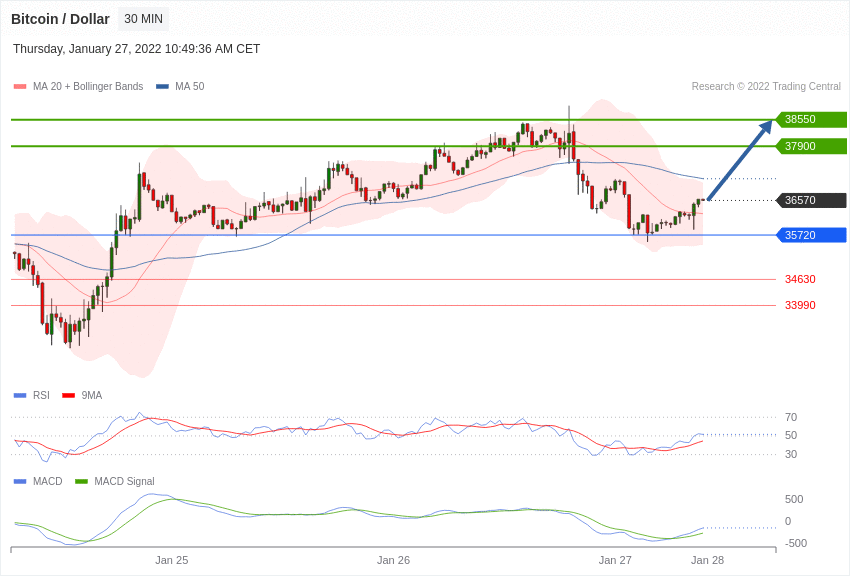Image resolution: width=850 pixels, height=576 pixels.
Task: Click the MA 50 legend label
Action: [x=190, y=87]
